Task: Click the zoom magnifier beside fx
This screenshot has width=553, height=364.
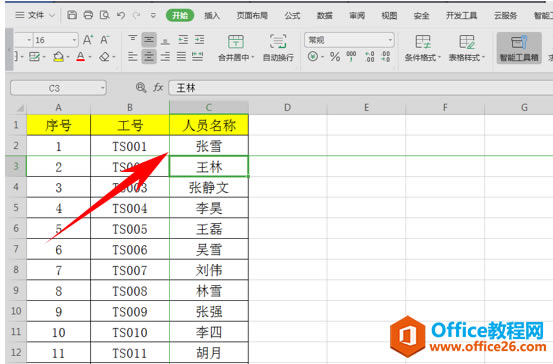Action: click(141, 87)
